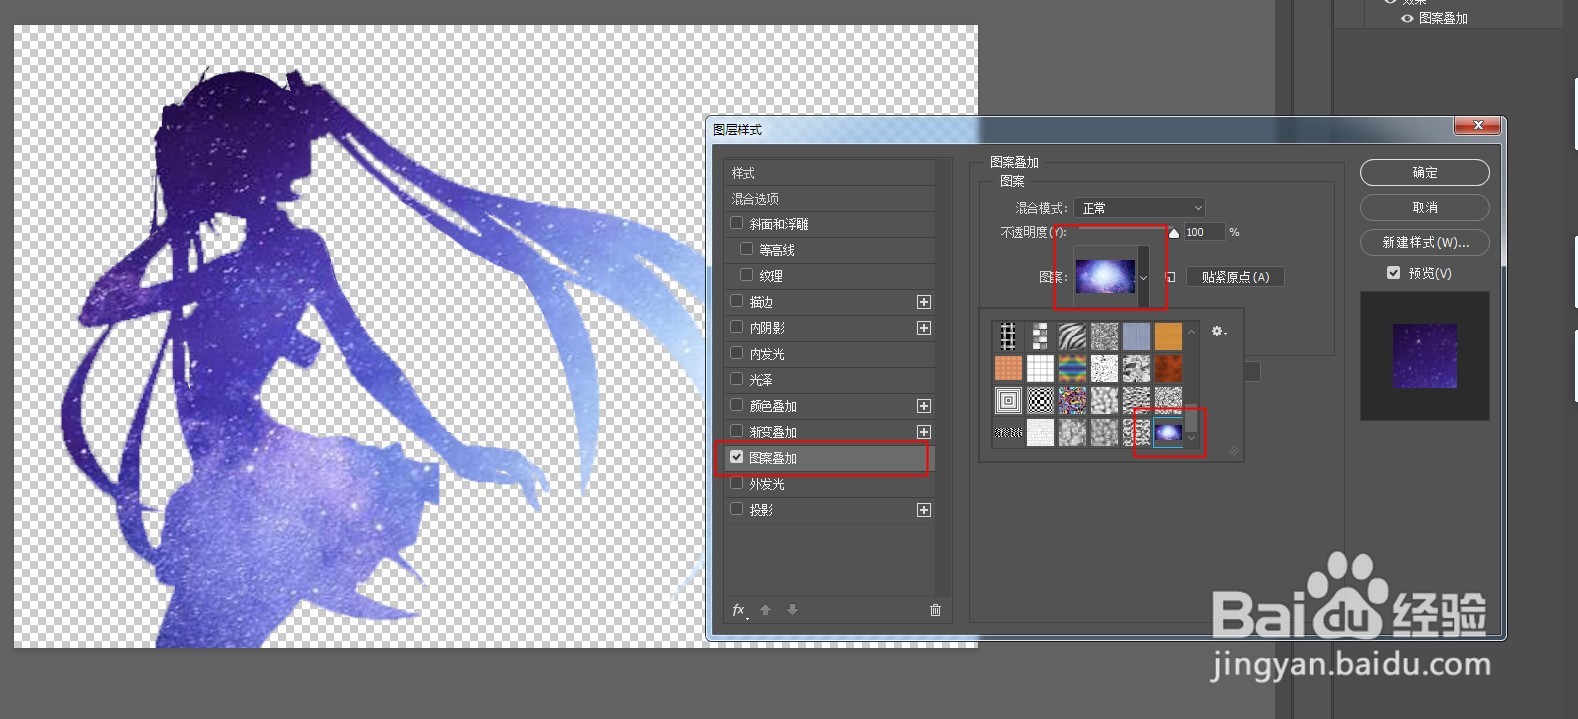This screenshot has width=1578, height=719.
Task: Click the opacity value field showing 100
Action: click(1204, 232)
